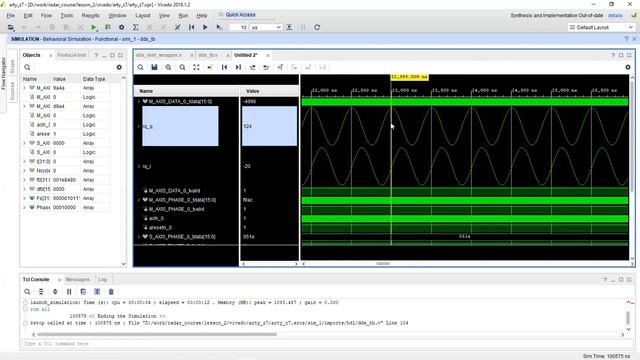640x360 pixels.
Task: Switch to the Messages tab
Action: point(78,280)
